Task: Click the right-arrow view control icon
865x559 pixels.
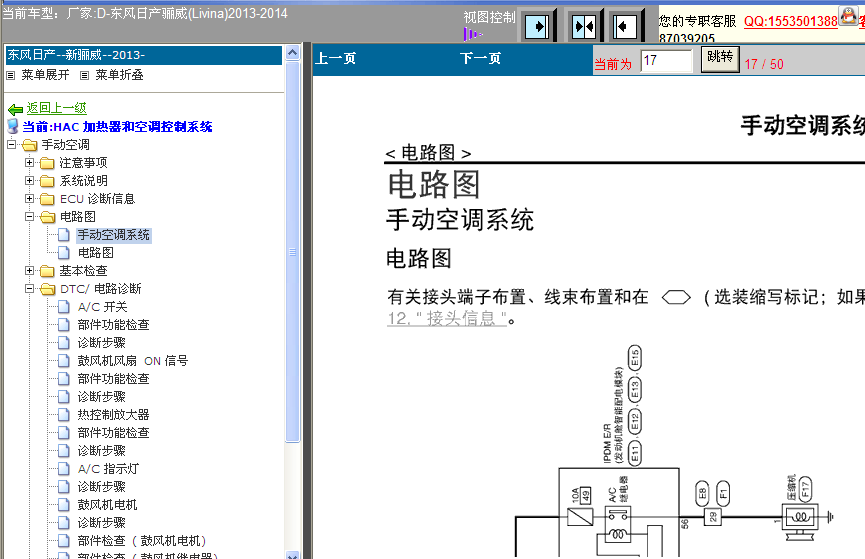Action: (x=537, y=26)
